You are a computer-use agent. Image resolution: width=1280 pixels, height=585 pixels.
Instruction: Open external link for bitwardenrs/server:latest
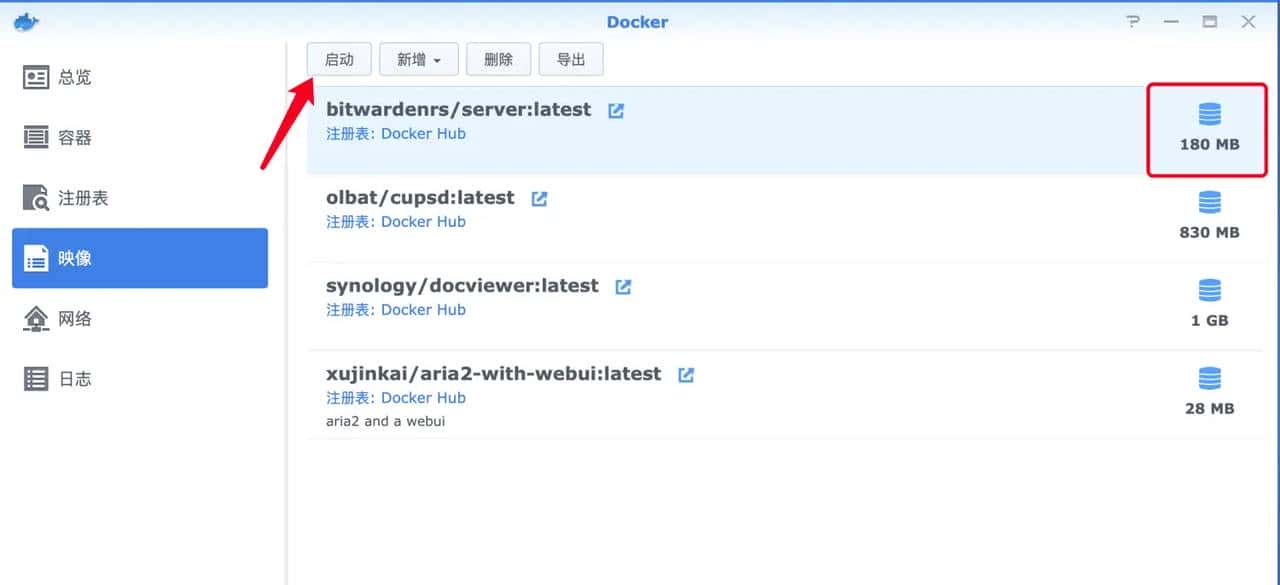coord(616,111)
